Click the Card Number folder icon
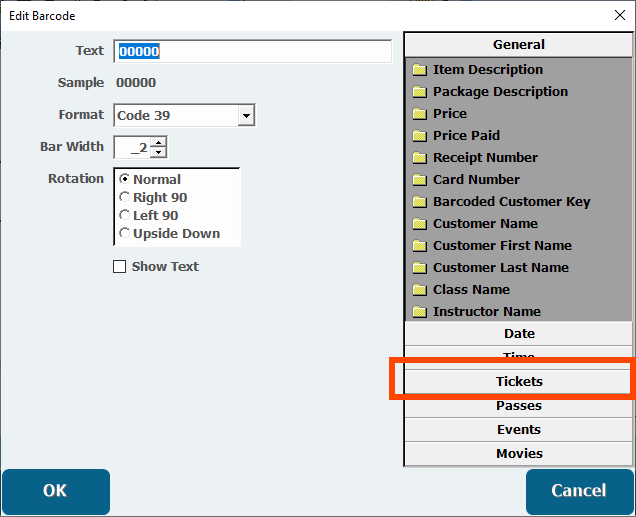Image resolution: width=636 pixels, height=517 pixels. pos(419,180)
